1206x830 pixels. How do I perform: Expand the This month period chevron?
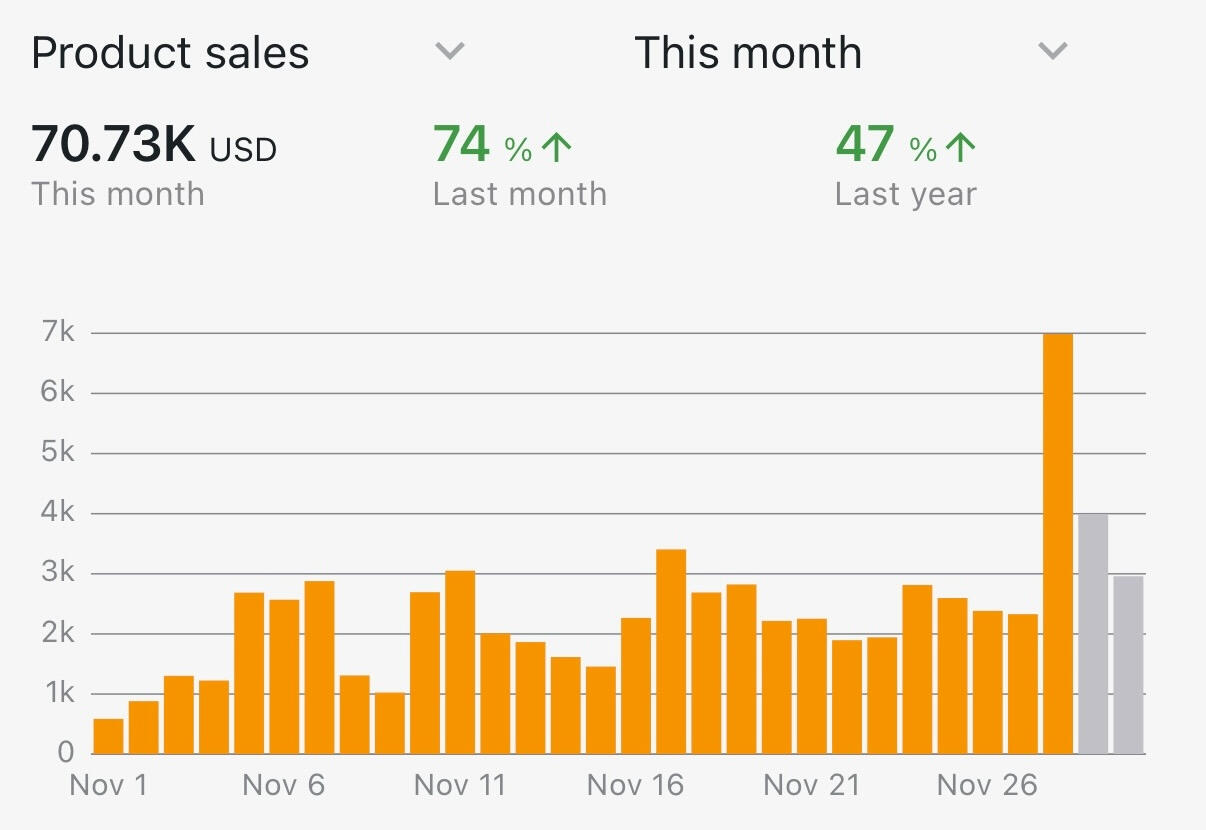(x=1053, y=51)
